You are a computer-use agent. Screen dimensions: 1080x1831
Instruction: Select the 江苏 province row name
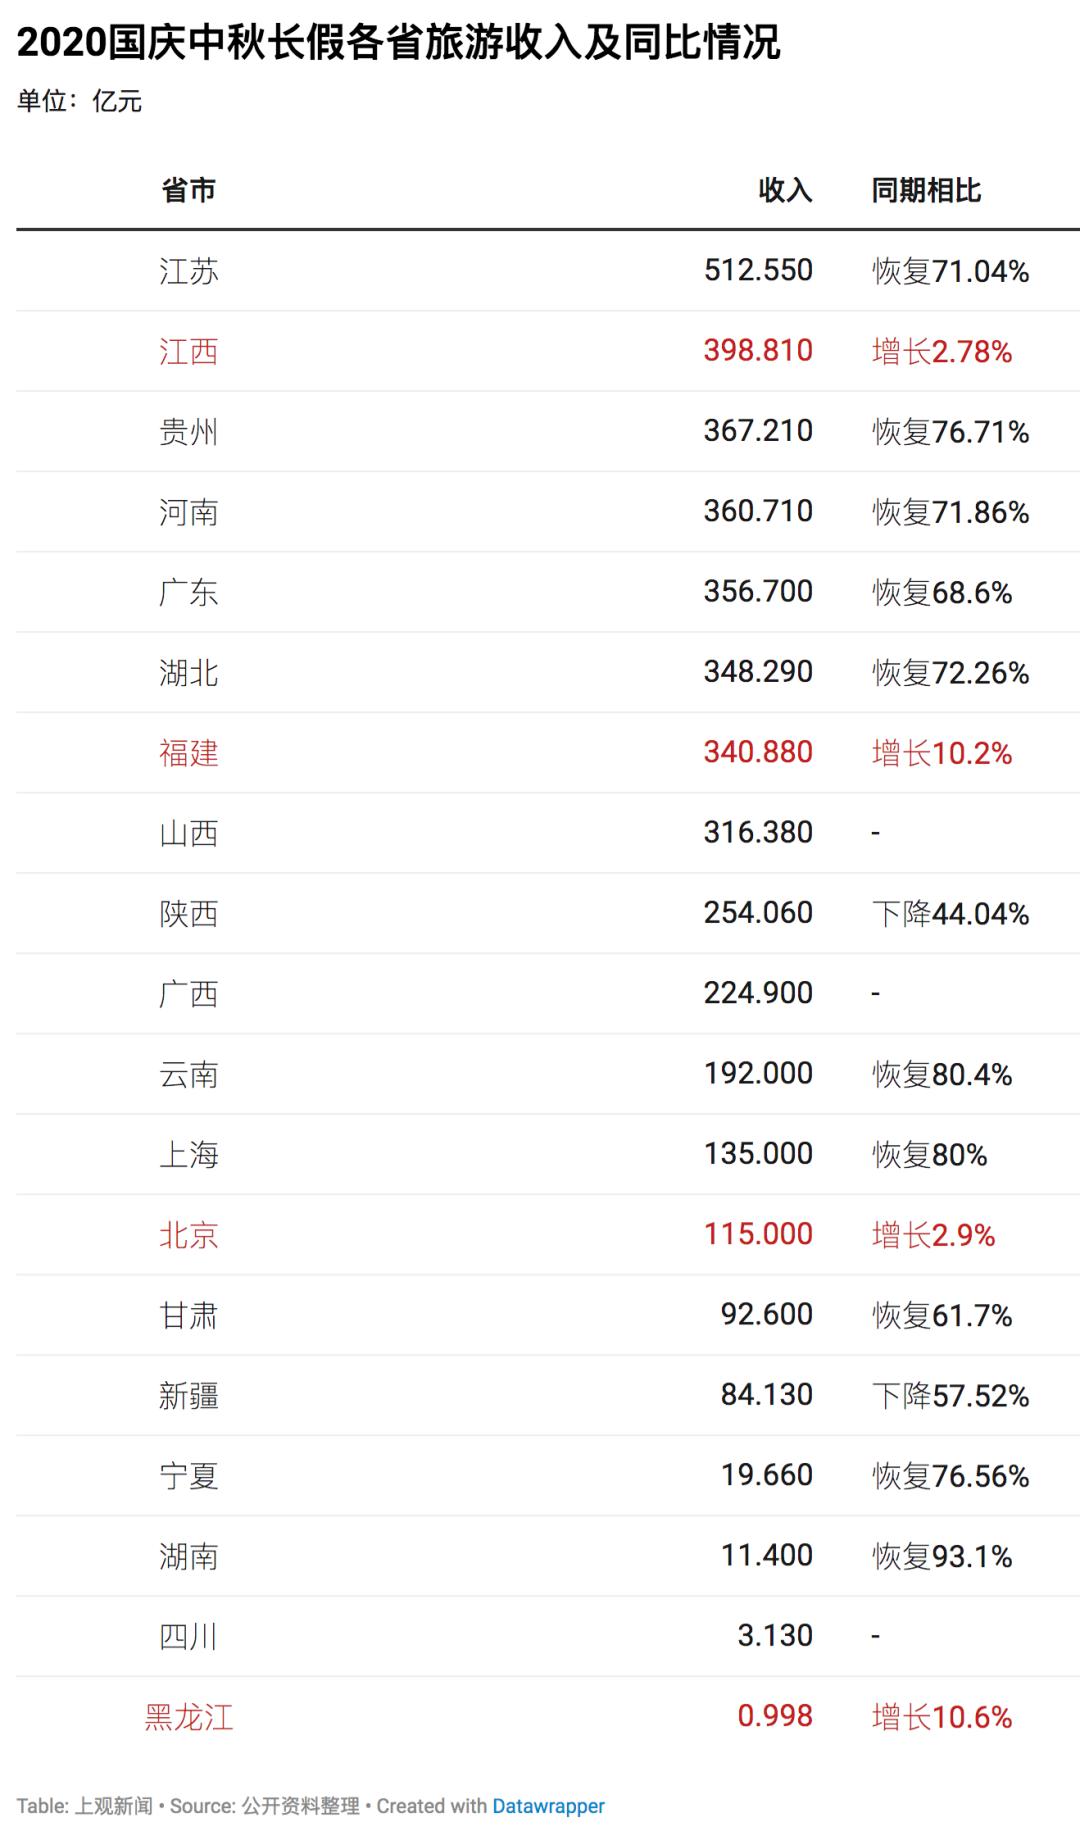(188, 271)
